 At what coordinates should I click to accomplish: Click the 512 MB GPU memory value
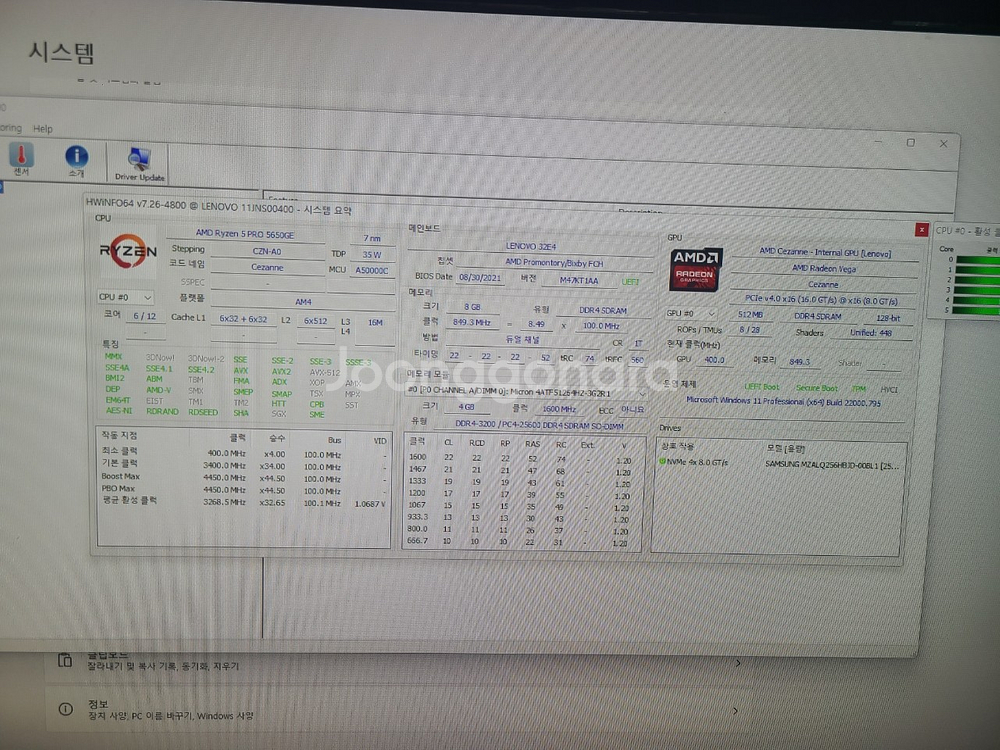pyautogui.click(x=750, y=314)
